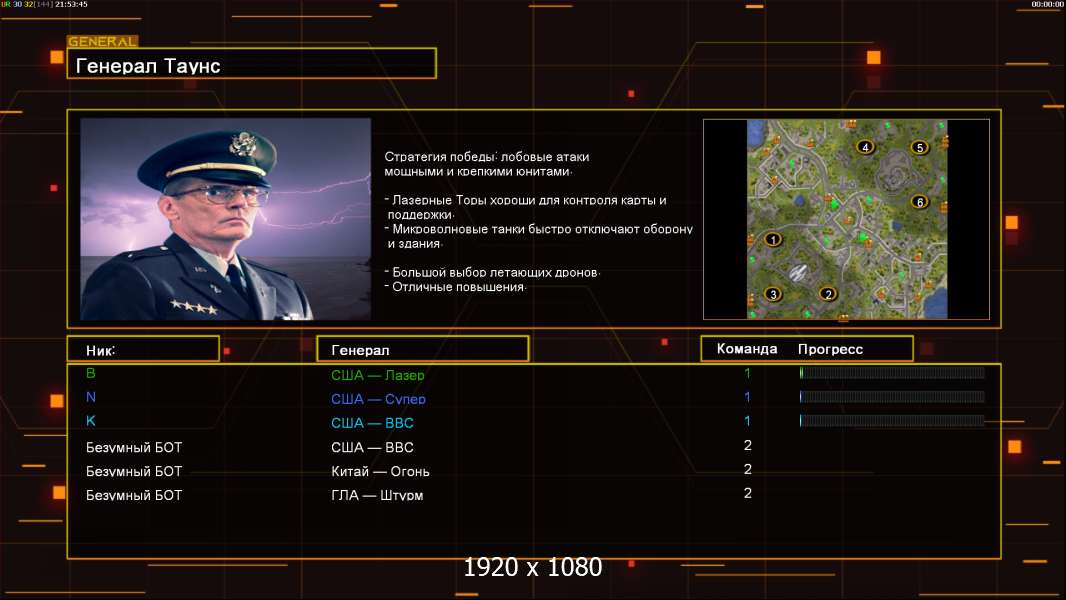Select the blue player nickname N
Viewport: 1066px width, 600px height.
pos(90,397)
